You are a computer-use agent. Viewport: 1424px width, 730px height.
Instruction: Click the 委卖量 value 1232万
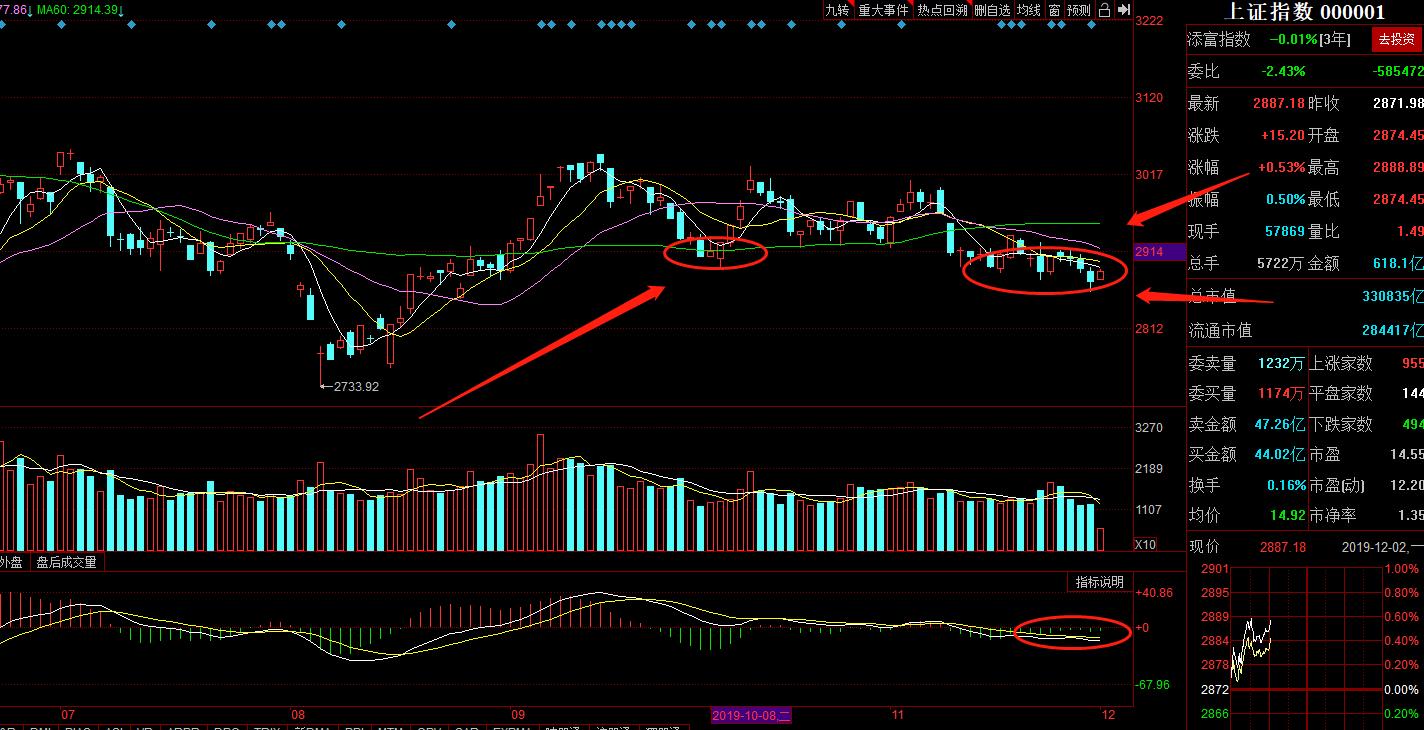(x=1282, y=364)
